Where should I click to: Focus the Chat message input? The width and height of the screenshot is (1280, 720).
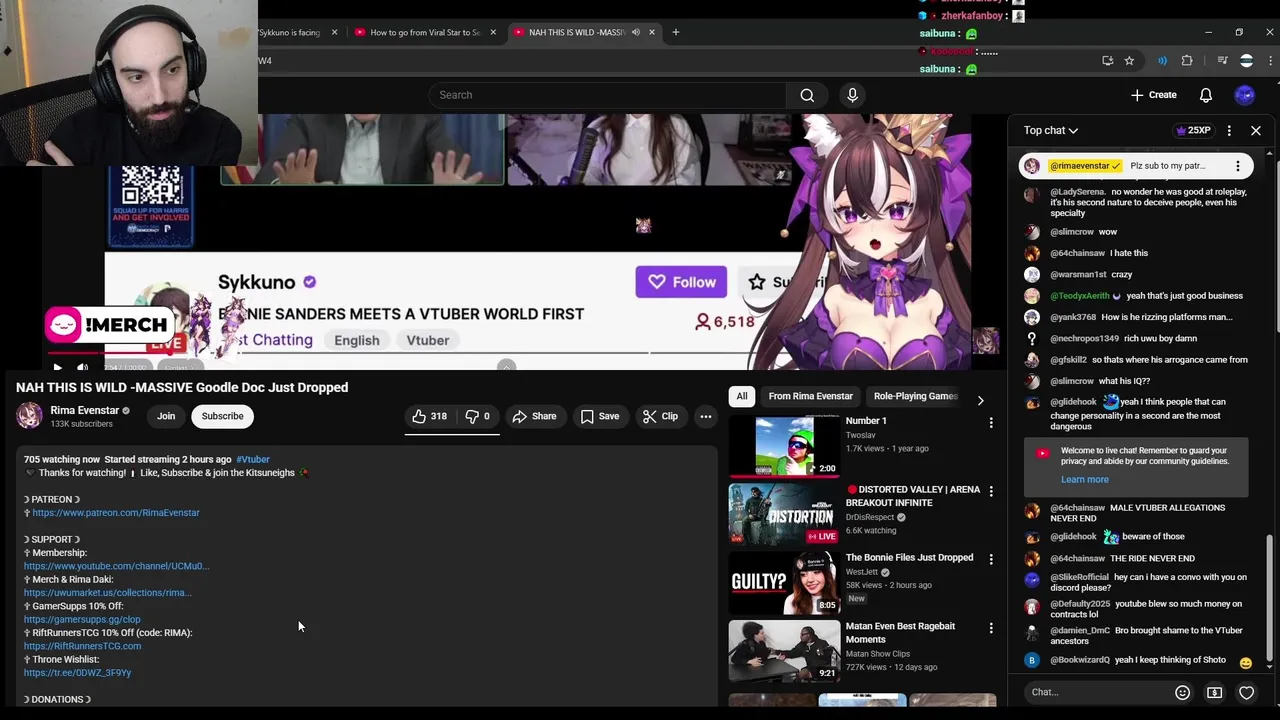click(x=1099, y=692)
